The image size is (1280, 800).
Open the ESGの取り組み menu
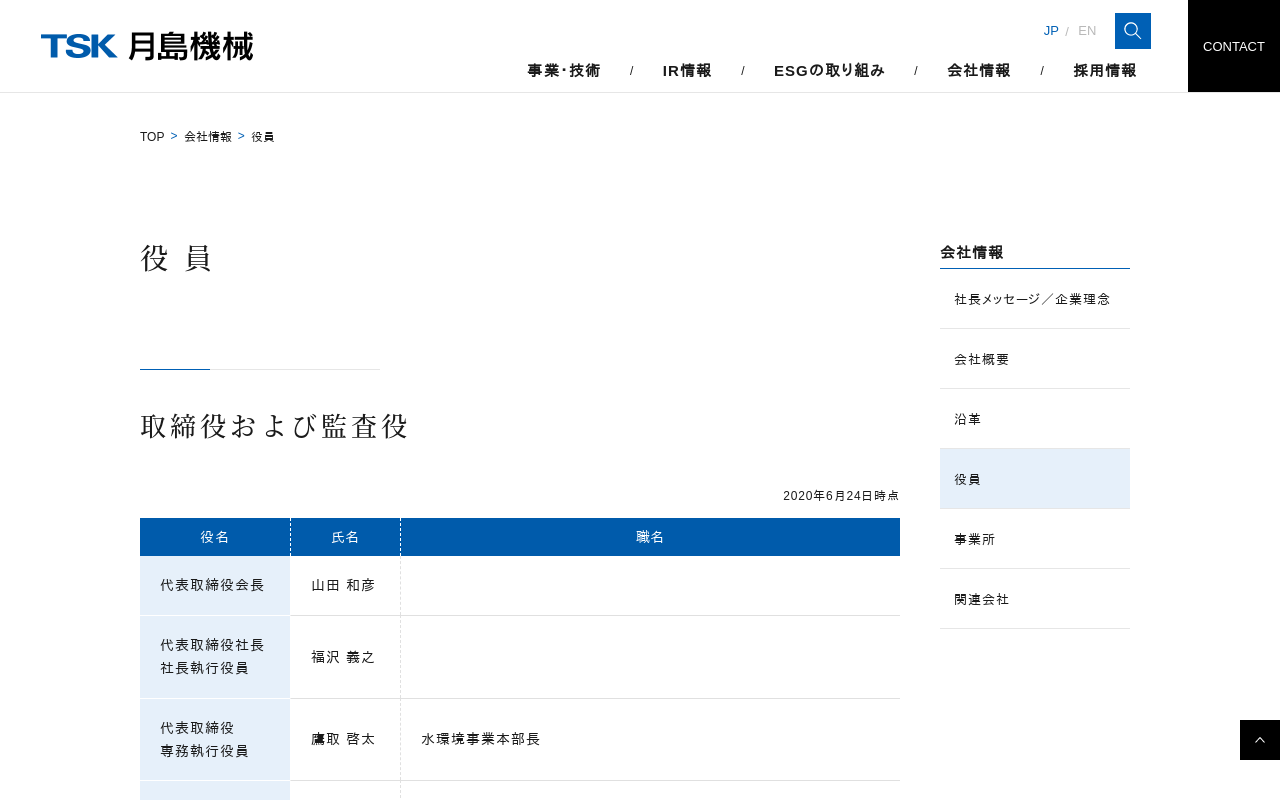coord(829,70)
